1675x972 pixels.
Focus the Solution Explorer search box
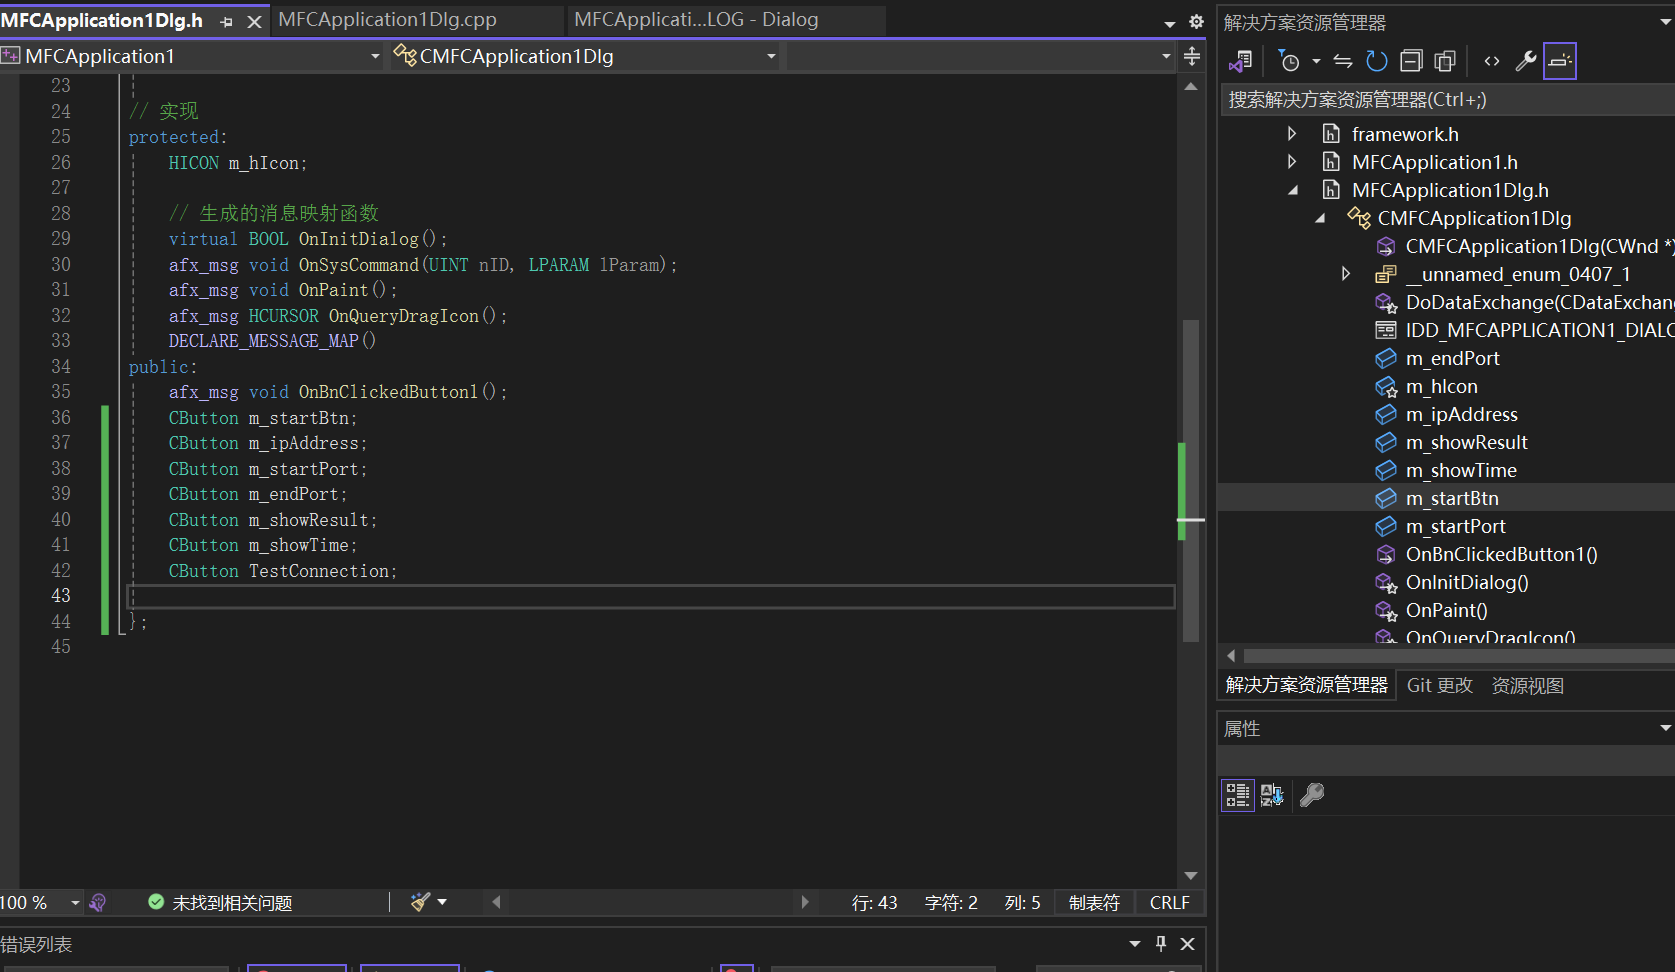(1446, 100)
